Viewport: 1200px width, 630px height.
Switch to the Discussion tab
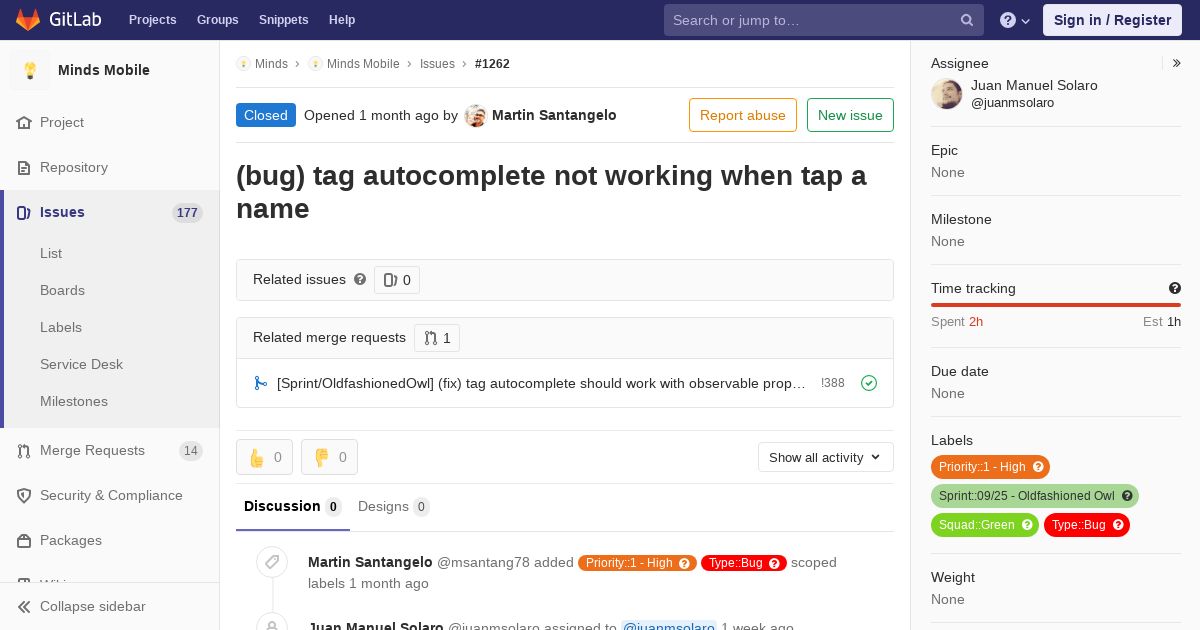[x=293, y=507]
